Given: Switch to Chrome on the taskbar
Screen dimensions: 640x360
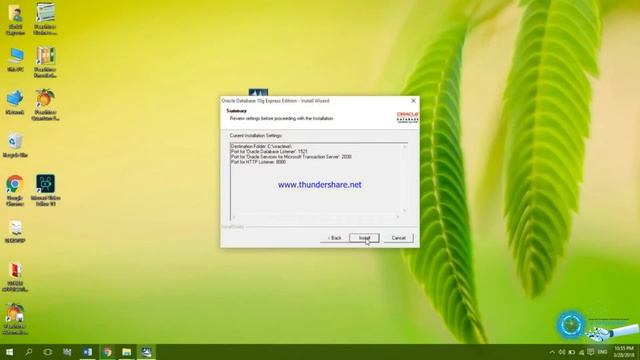Looking at the screenshot, I should click(107, 352).
